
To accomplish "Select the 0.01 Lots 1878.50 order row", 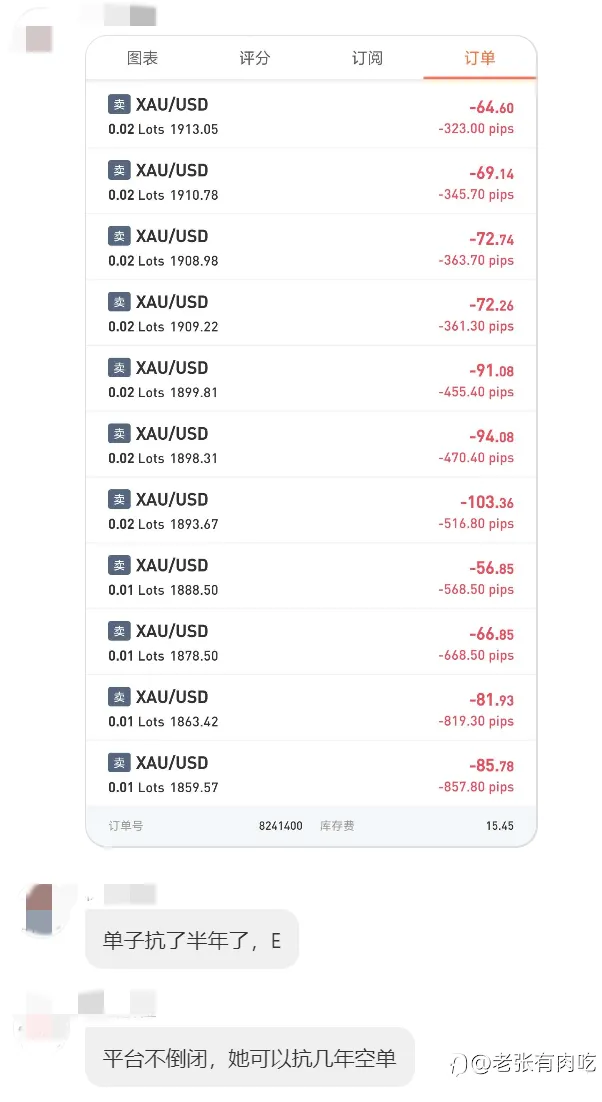I will [311, 642].
